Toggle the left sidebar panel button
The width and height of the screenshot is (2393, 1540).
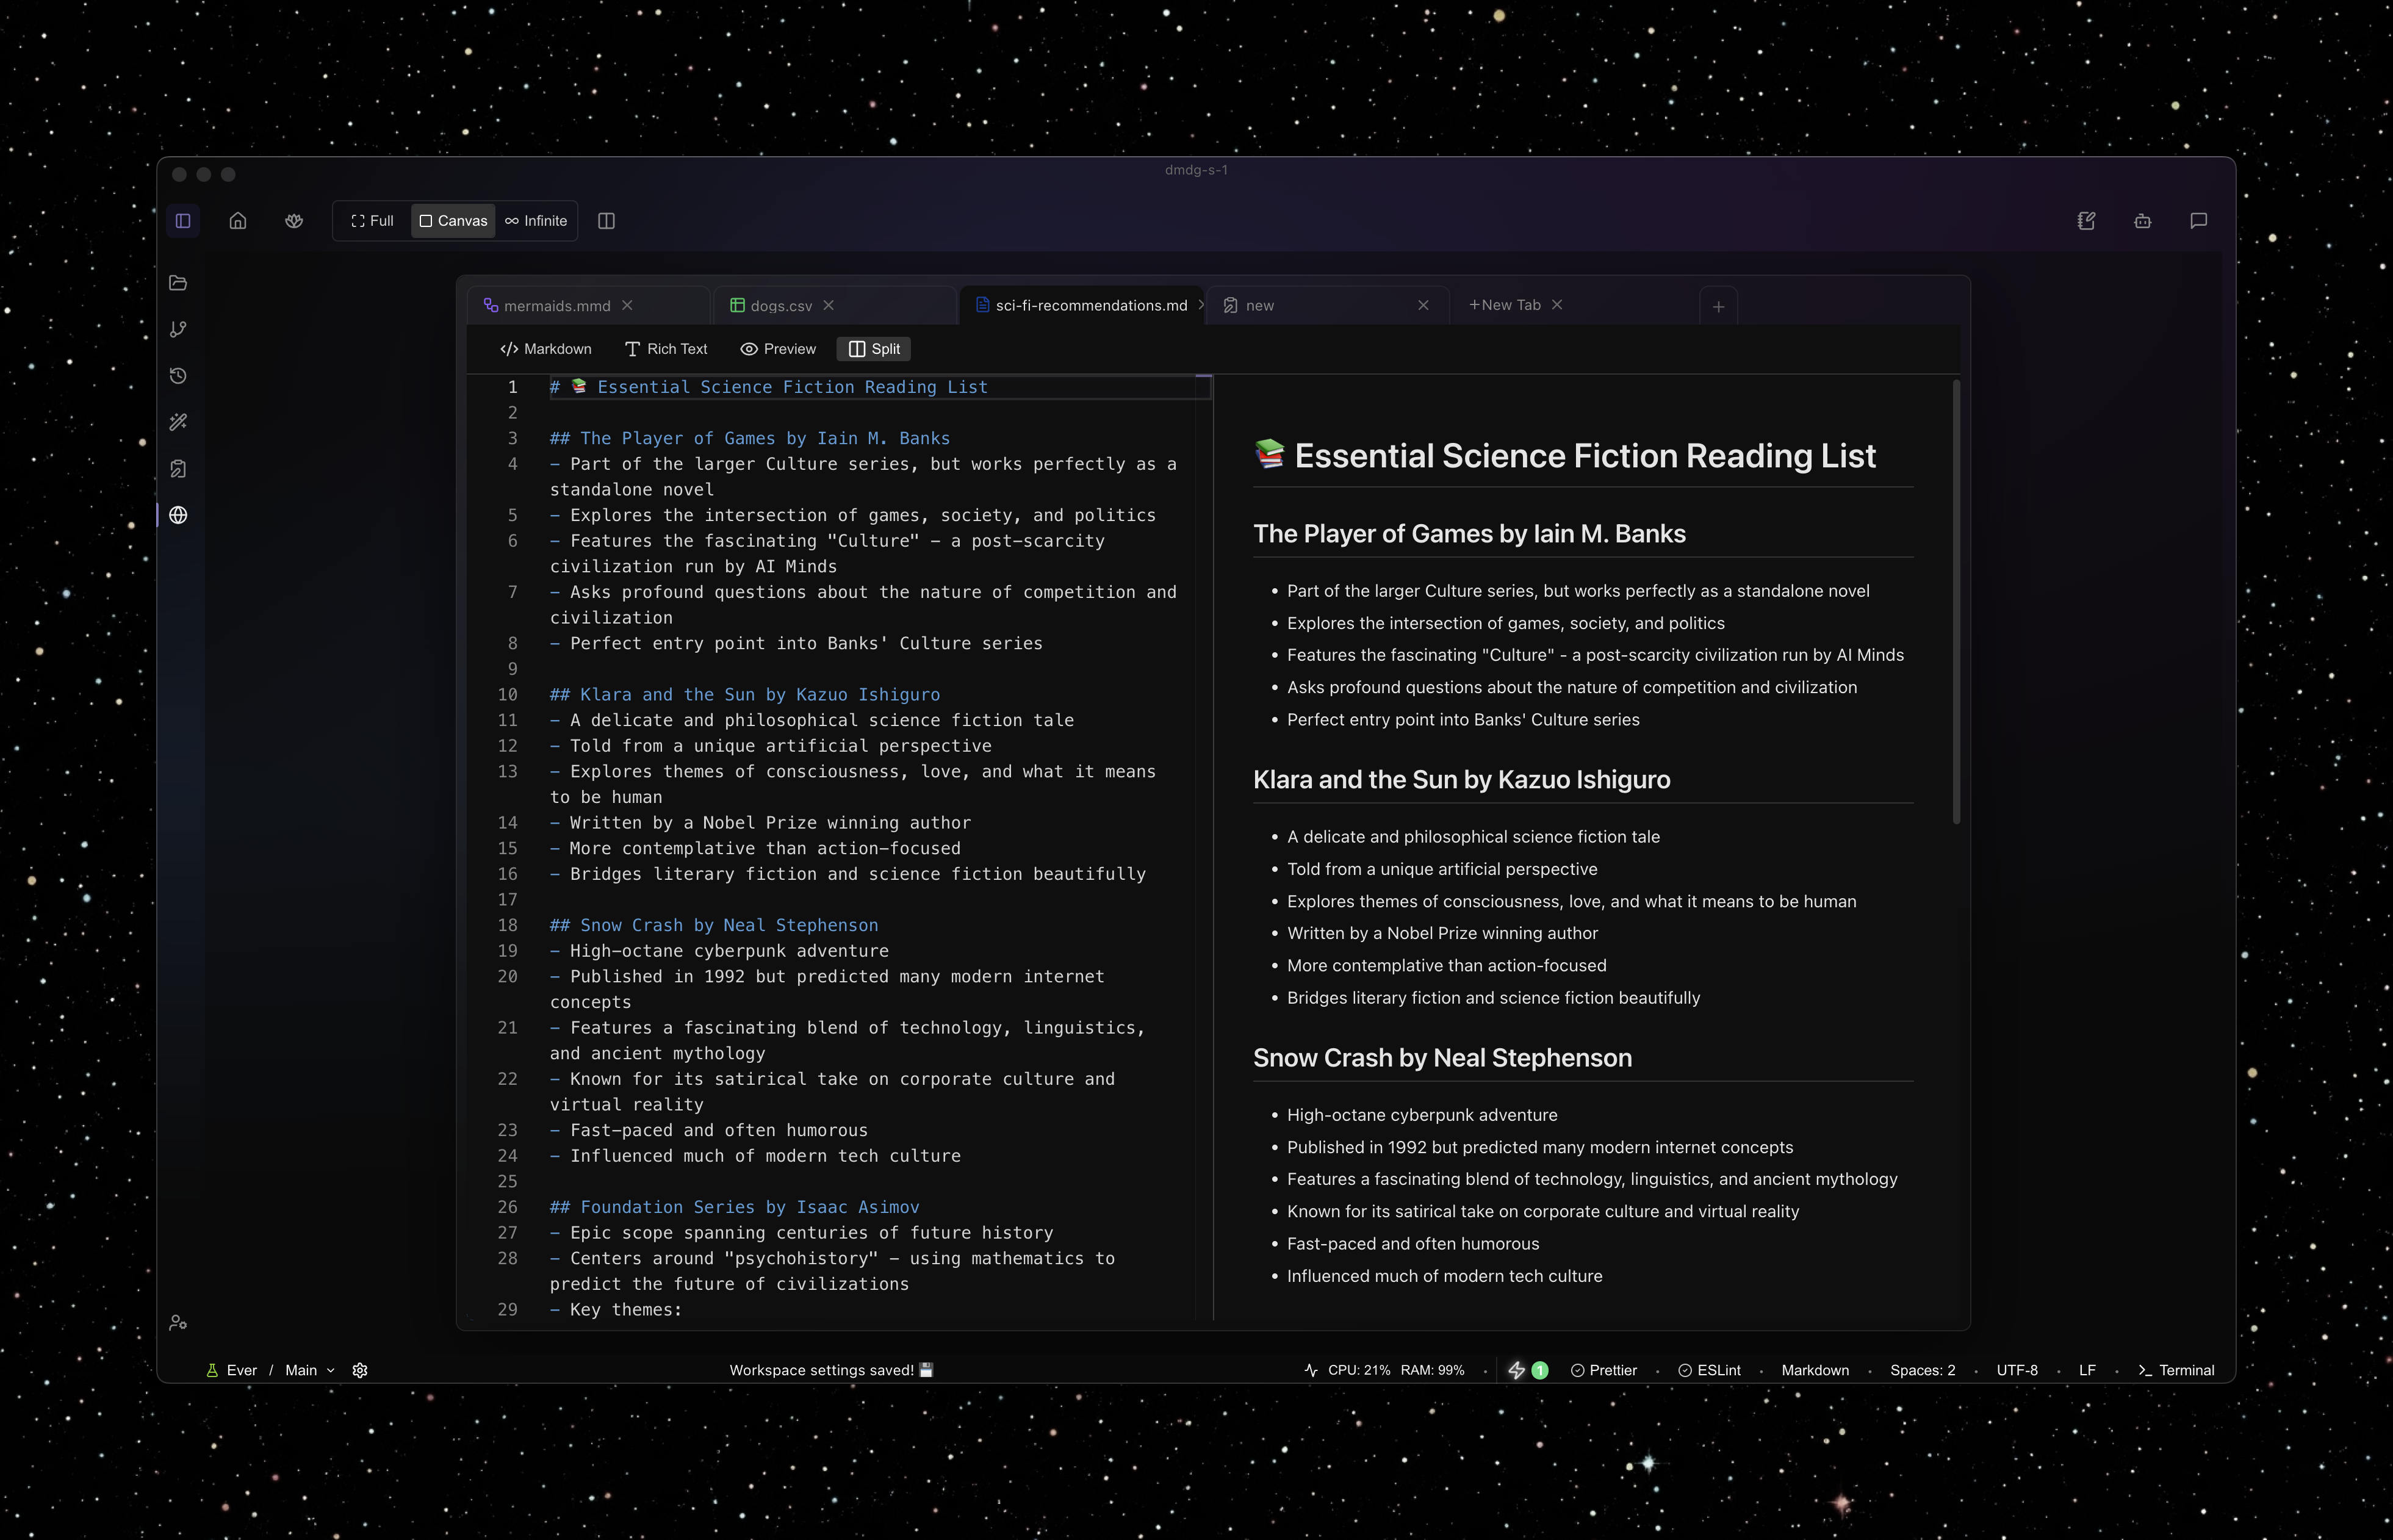(x=183, y=221)
